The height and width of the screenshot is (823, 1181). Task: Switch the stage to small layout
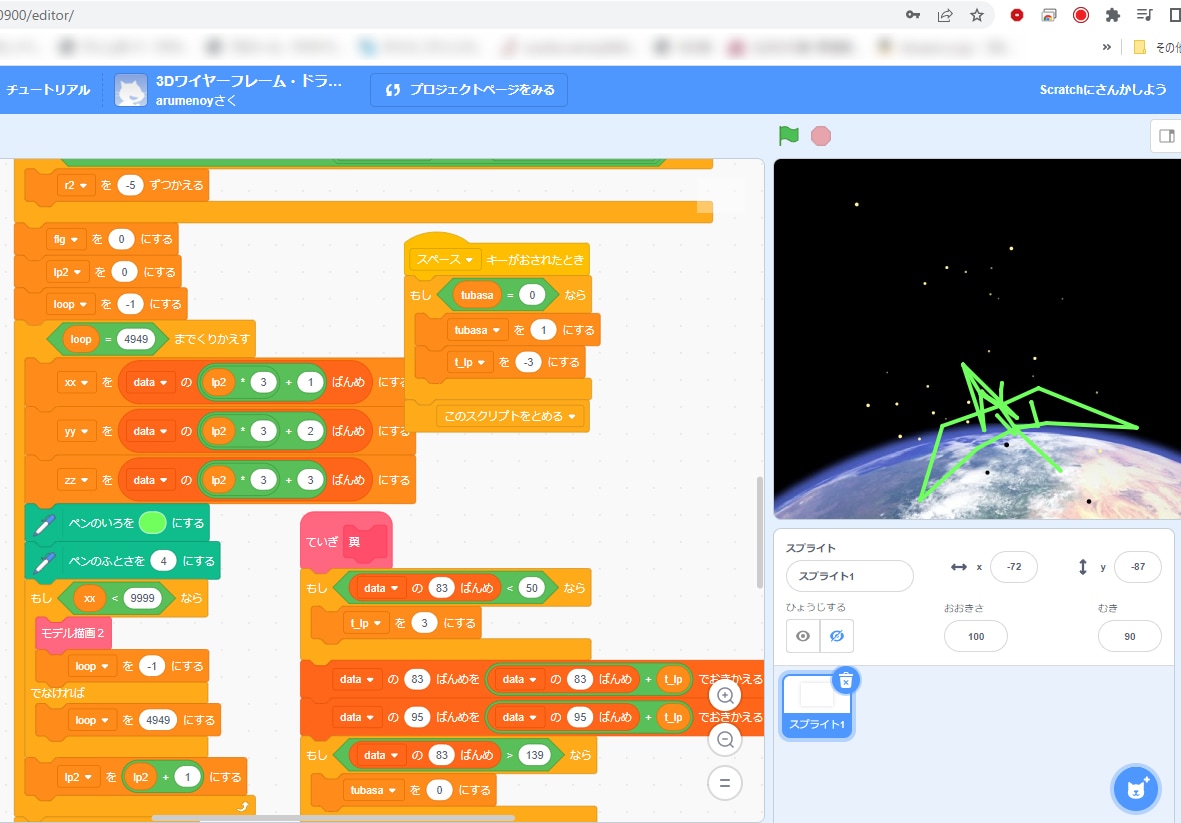[1166, 136]
